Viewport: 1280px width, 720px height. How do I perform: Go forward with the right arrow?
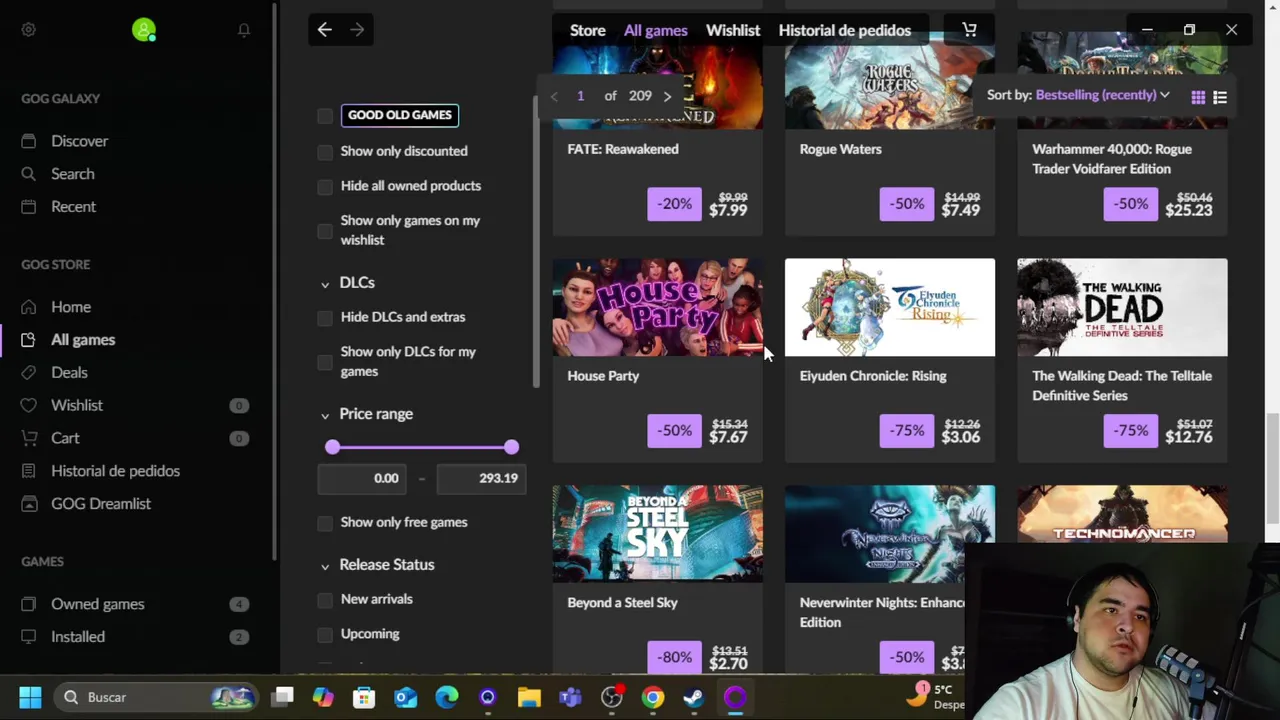(357, 30)
